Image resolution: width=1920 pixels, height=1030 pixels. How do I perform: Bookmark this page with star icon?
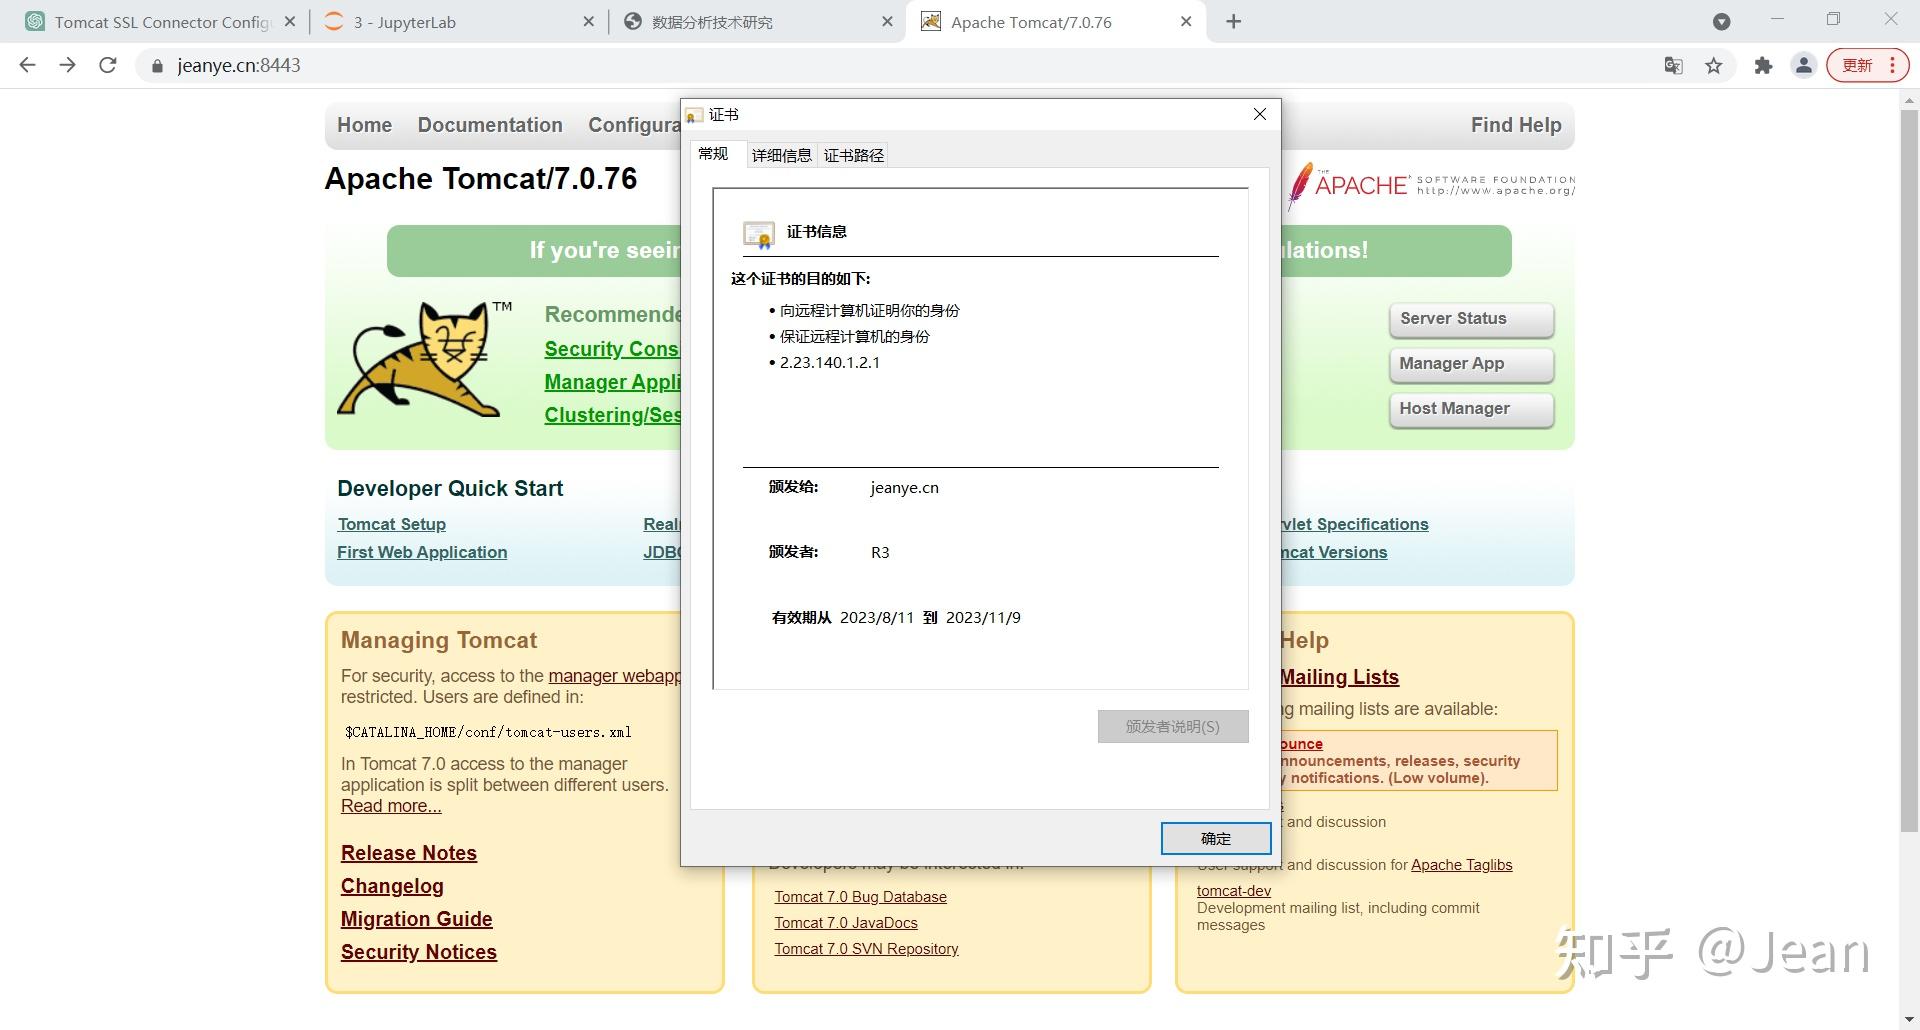click(x=1714, y=66)
